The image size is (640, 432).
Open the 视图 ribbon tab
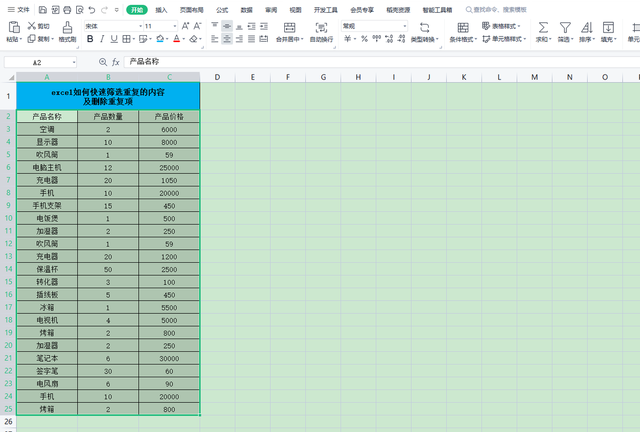coord(295,10)
